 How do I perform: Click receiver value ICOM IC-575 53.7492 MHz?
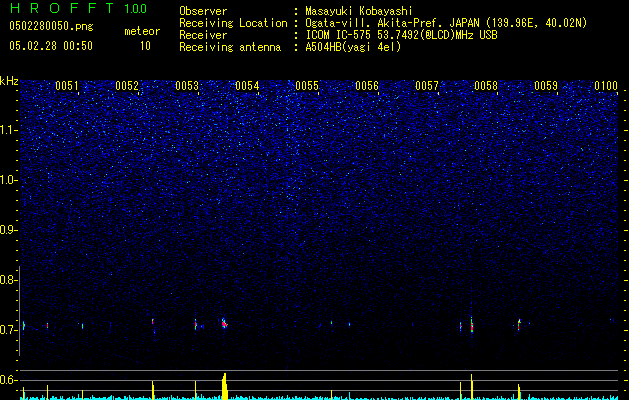click(x=401, y=35)
